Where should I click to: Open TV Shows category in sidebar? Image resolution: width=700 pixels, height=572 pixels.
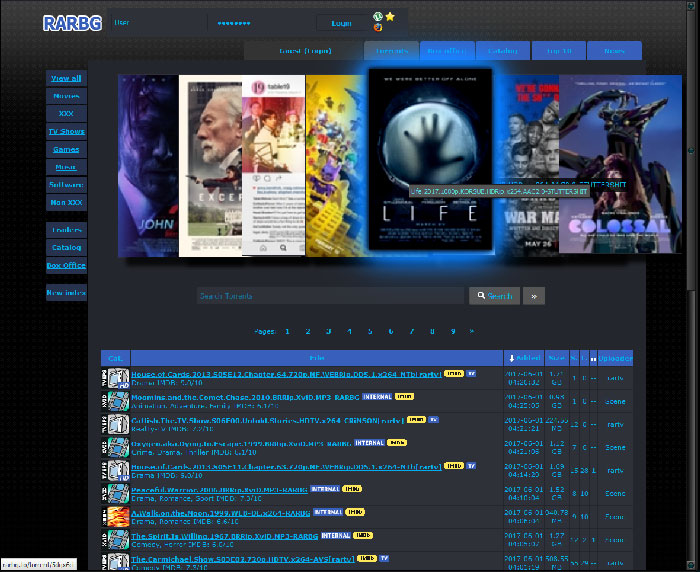pos(66,131)
